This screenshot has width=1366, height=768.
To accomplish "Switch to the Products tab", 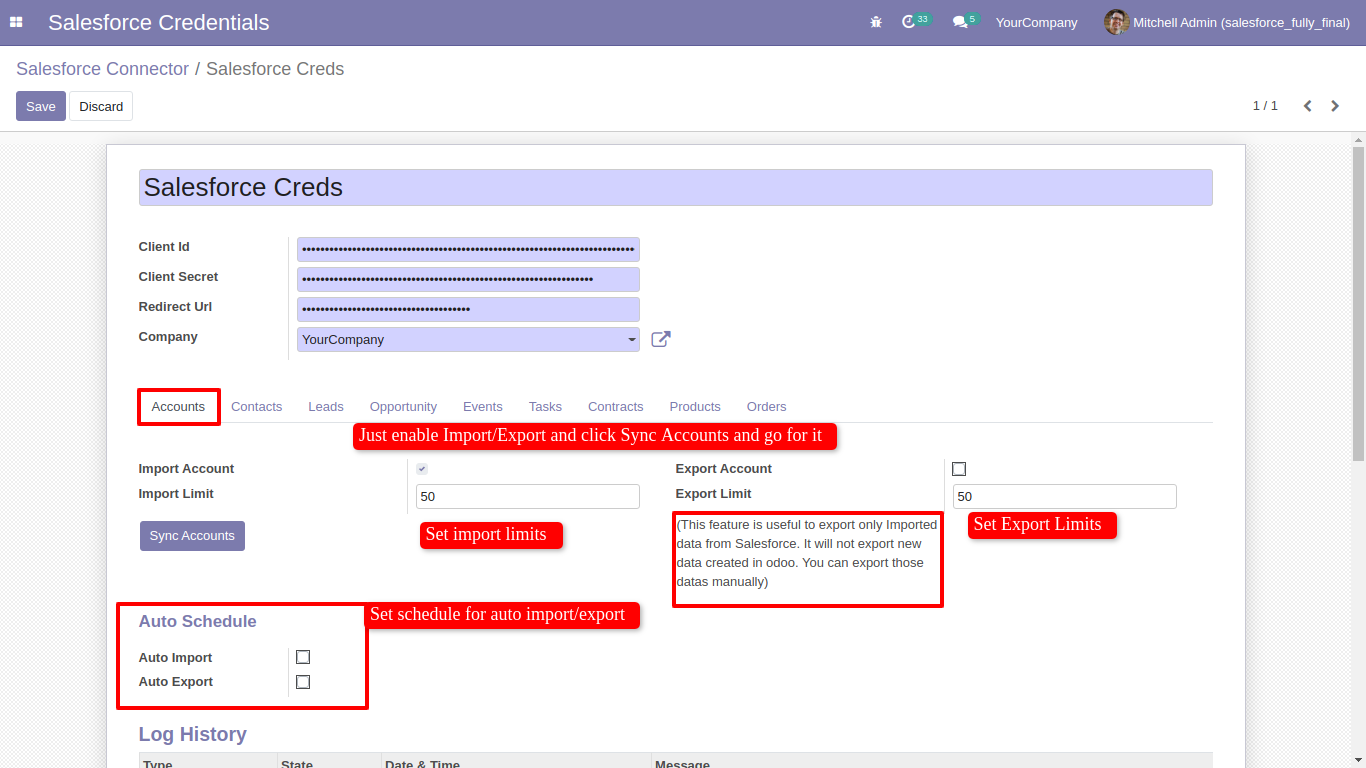I will click(695, 407).
